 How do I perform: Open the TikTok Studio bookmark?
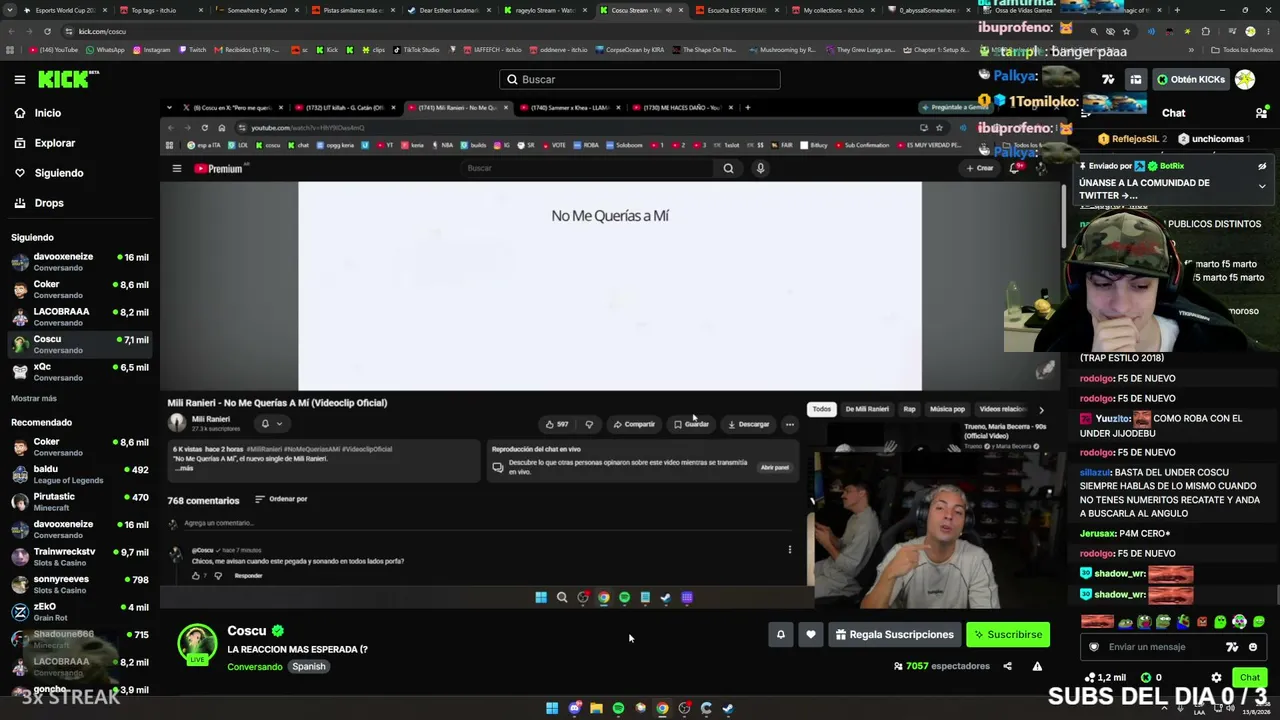tap(415, 50)
